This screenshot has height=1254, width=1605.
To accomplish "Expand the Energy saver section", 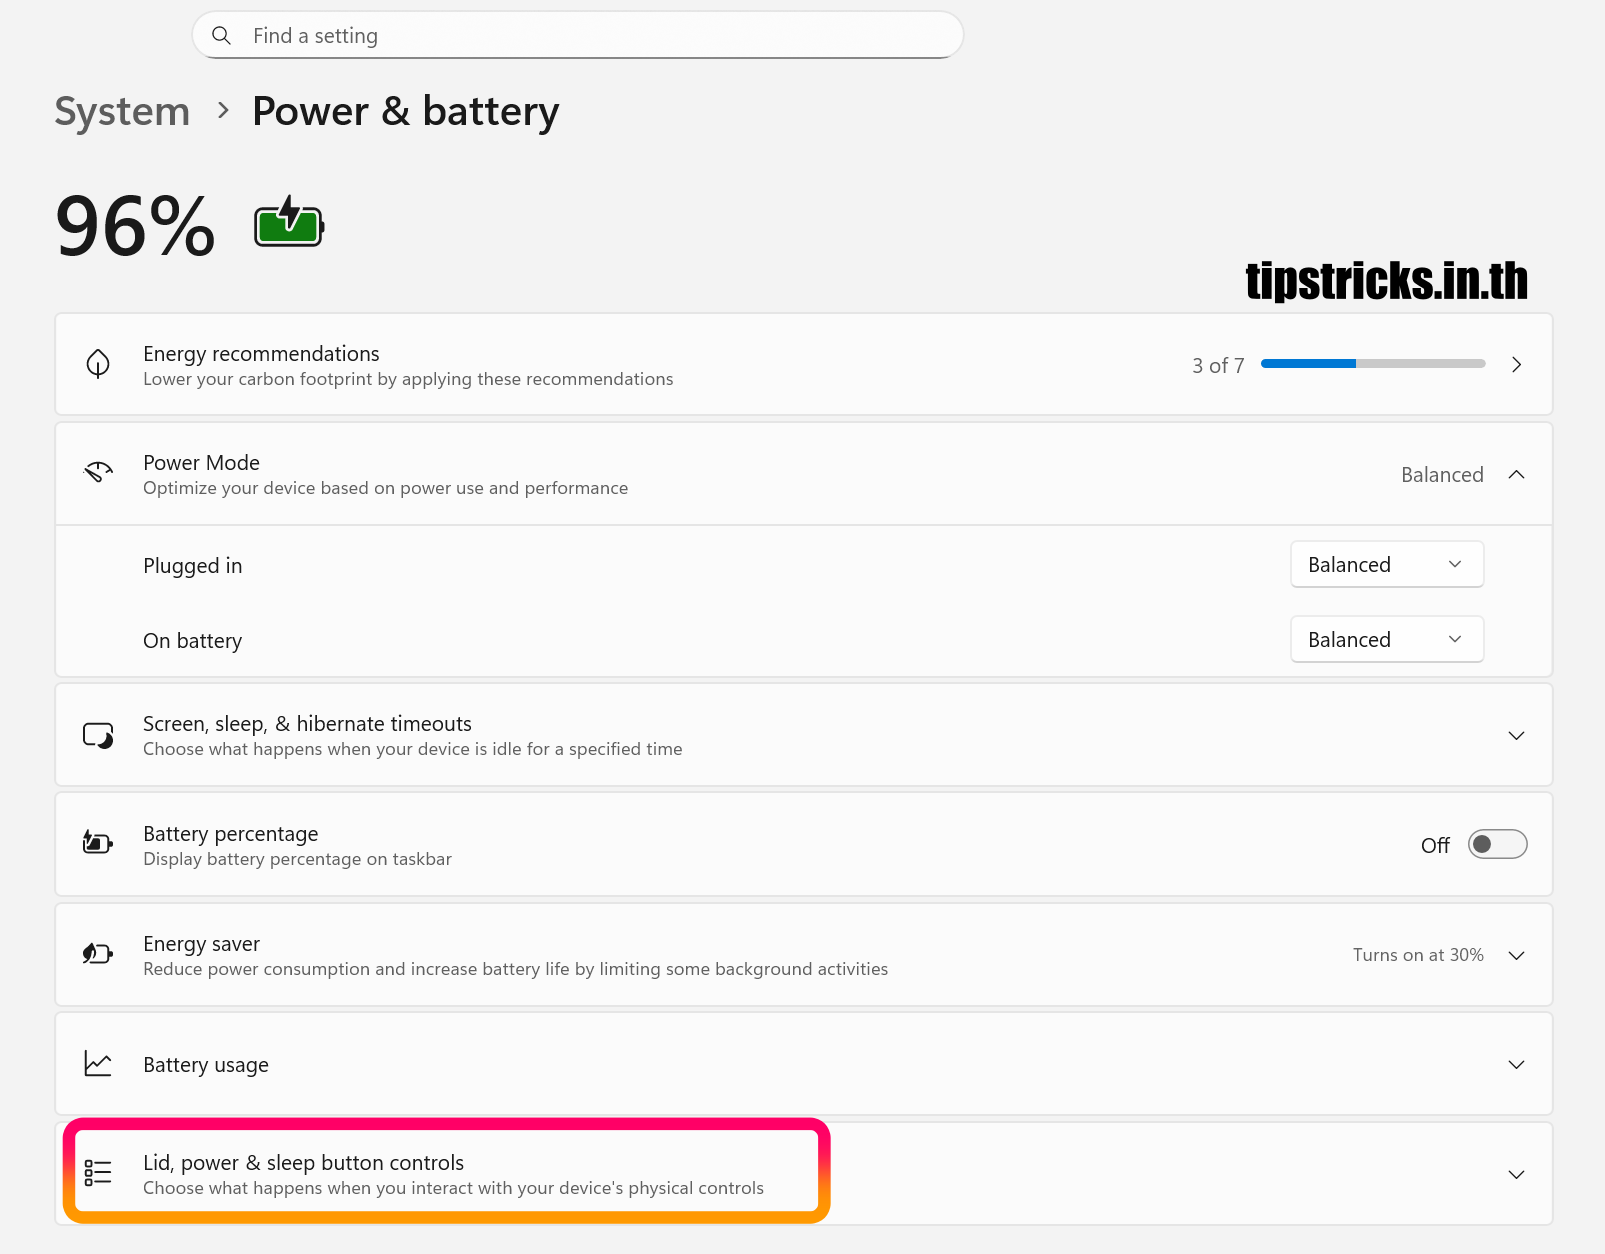I will click(1516, 956).
